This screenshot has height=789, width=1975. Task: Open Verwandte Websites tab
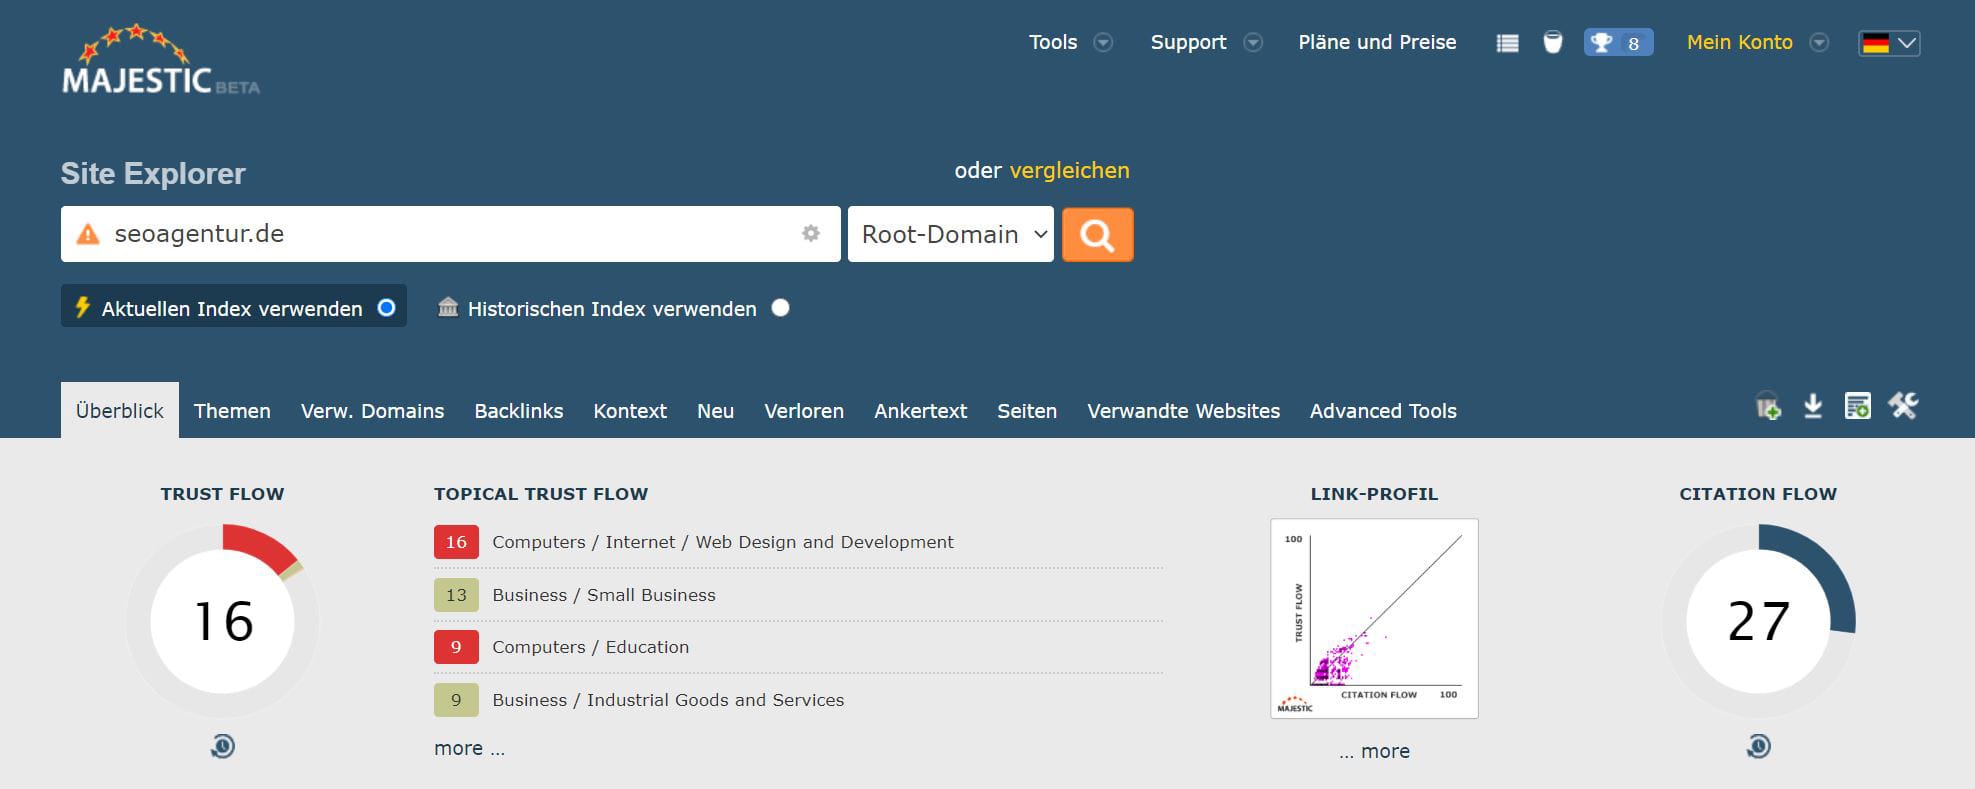pos(1183,410)
